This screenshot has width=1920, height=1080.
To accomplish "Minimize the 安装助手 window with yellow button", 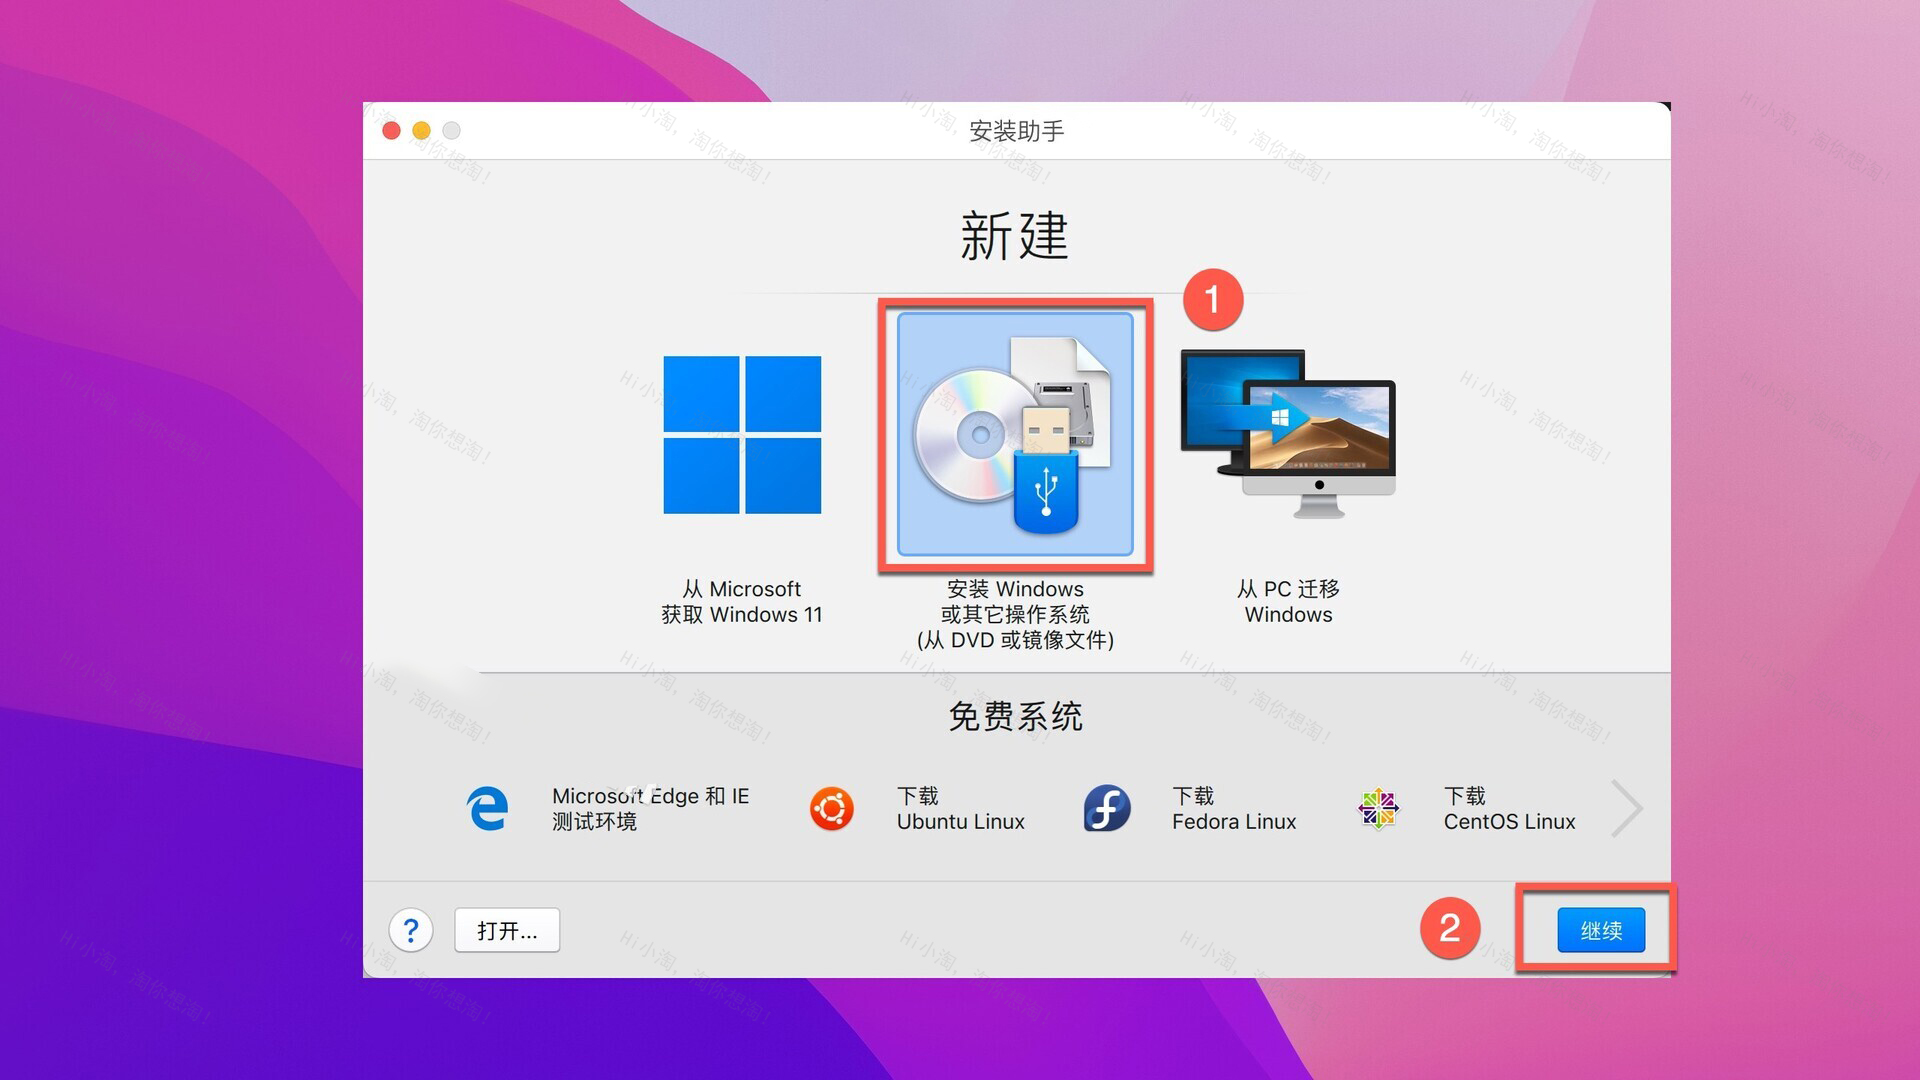I will point(422,131).
